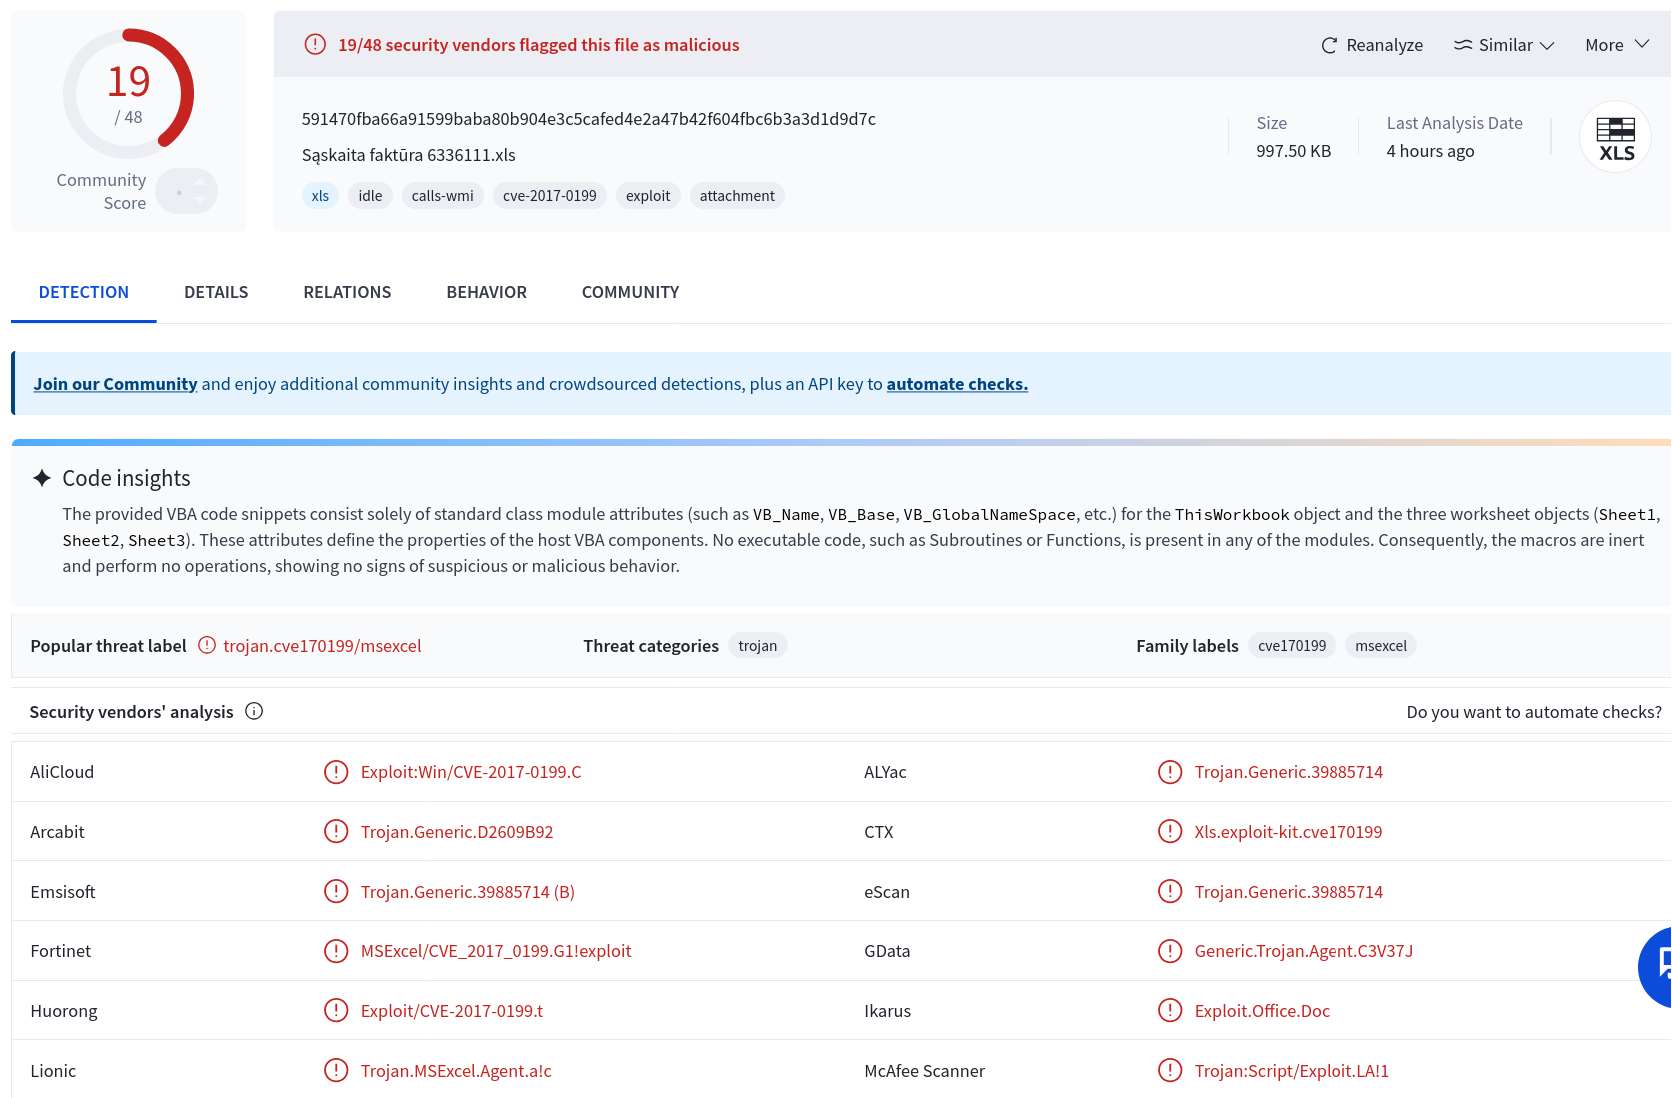
Task: Open the Similar dropdown menu
Action: [x=1504, y=45]
